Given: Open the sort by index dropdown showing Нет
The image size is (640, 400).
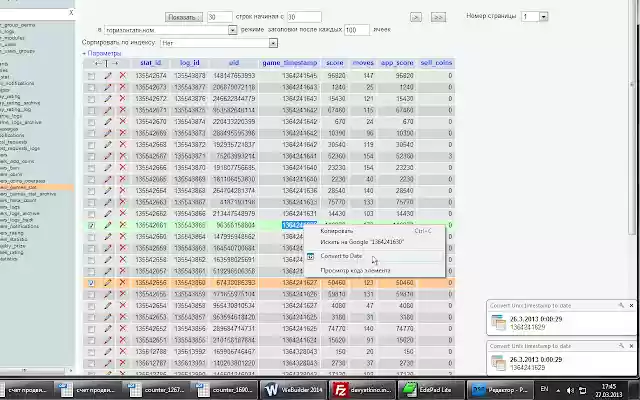Looking at the screenshot, I should point(219,43).
